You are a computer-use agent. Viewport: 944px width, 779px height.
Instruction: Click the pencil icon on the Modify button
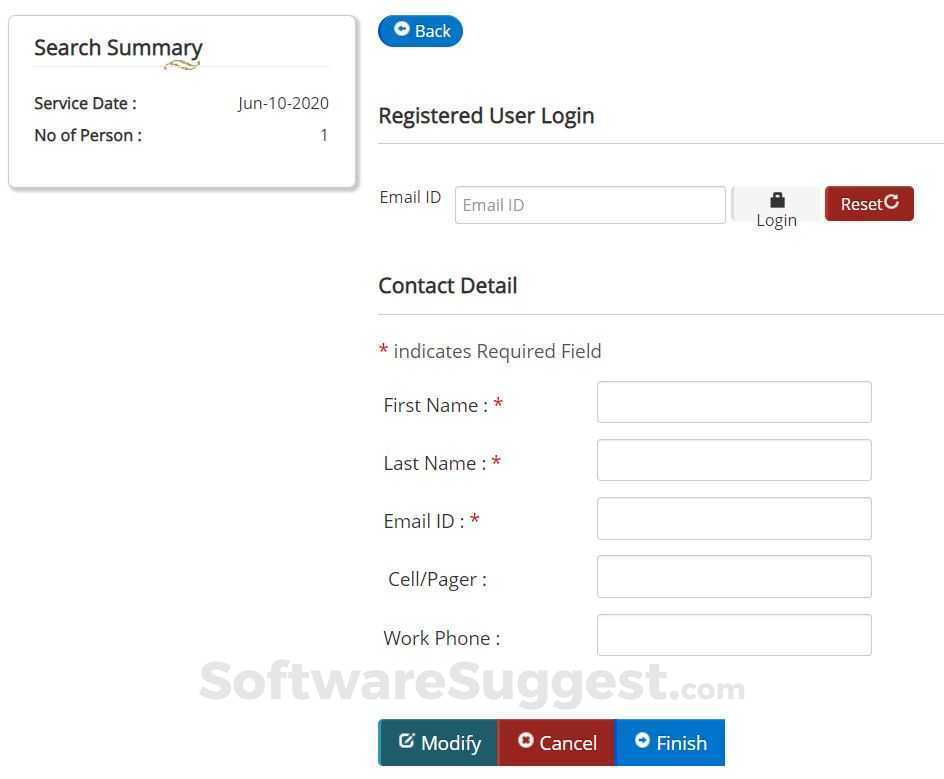[x=406, y=741]
